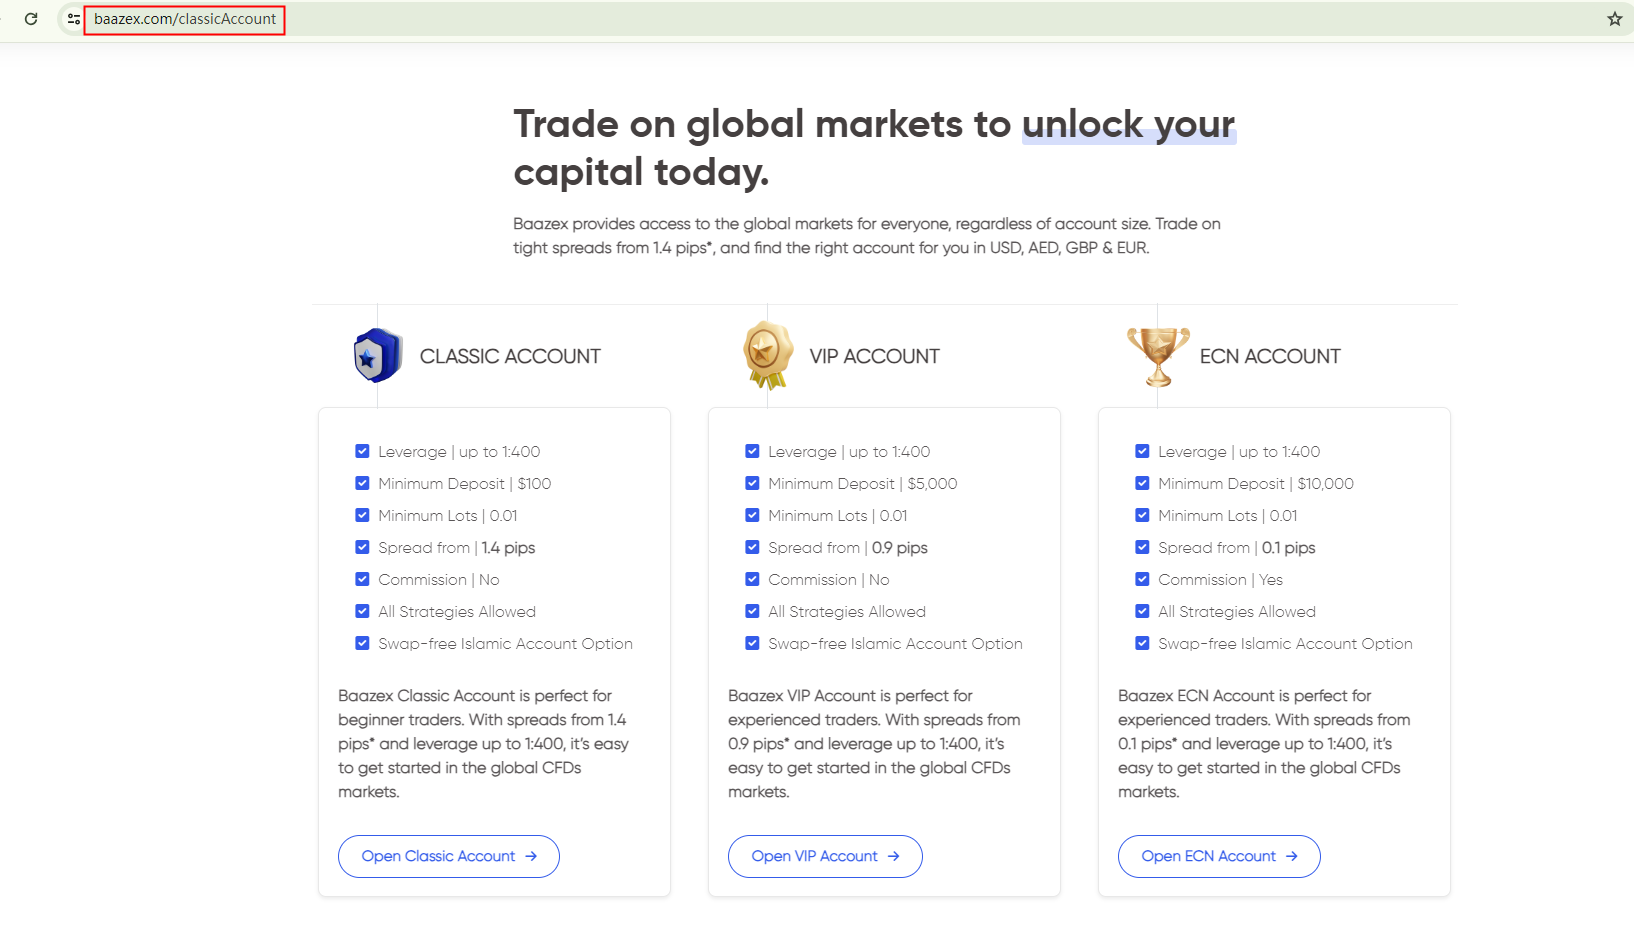
Task: Select the ECN ACCOUNT heading
Action: (x=1269, y=357)
